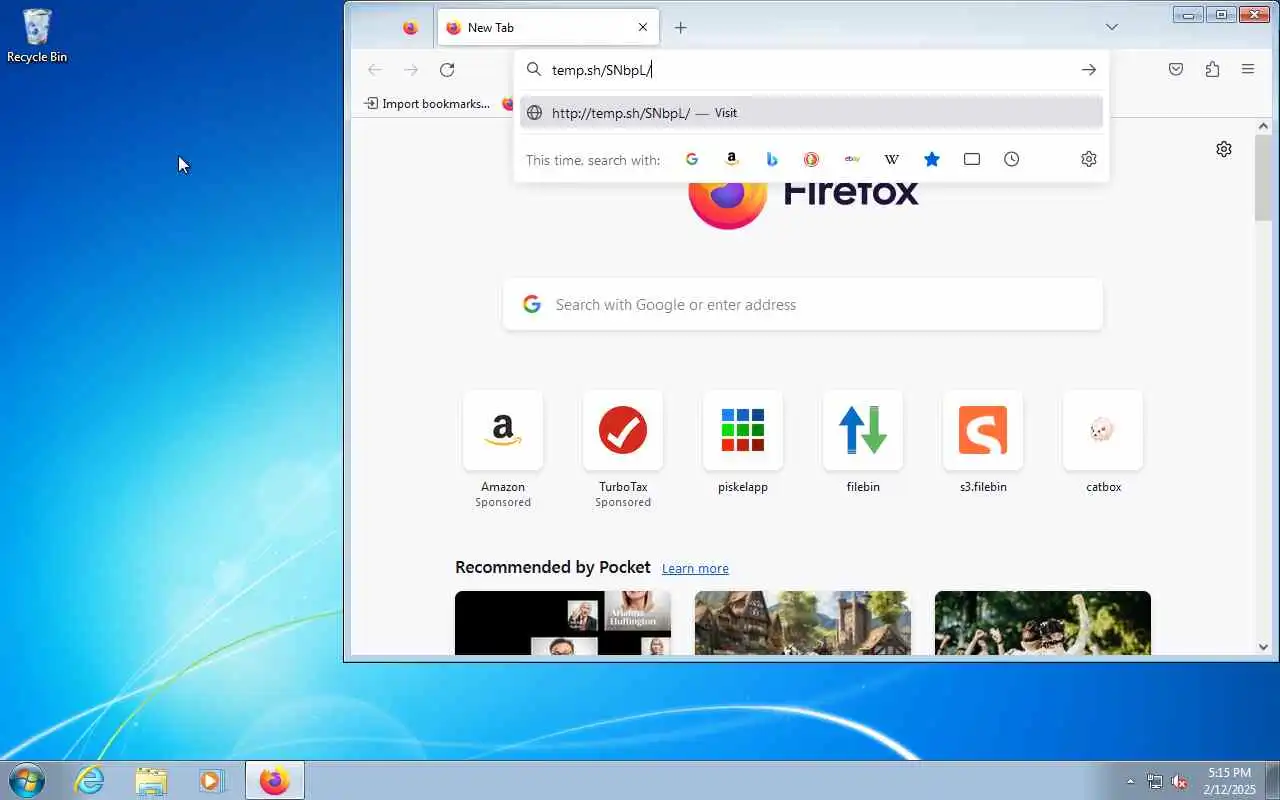Image resolution: width=1280 pixels, height=800 pixels.
Task: Open the Arianna Huffington Pocket story
Action: [x=563, y=623]
